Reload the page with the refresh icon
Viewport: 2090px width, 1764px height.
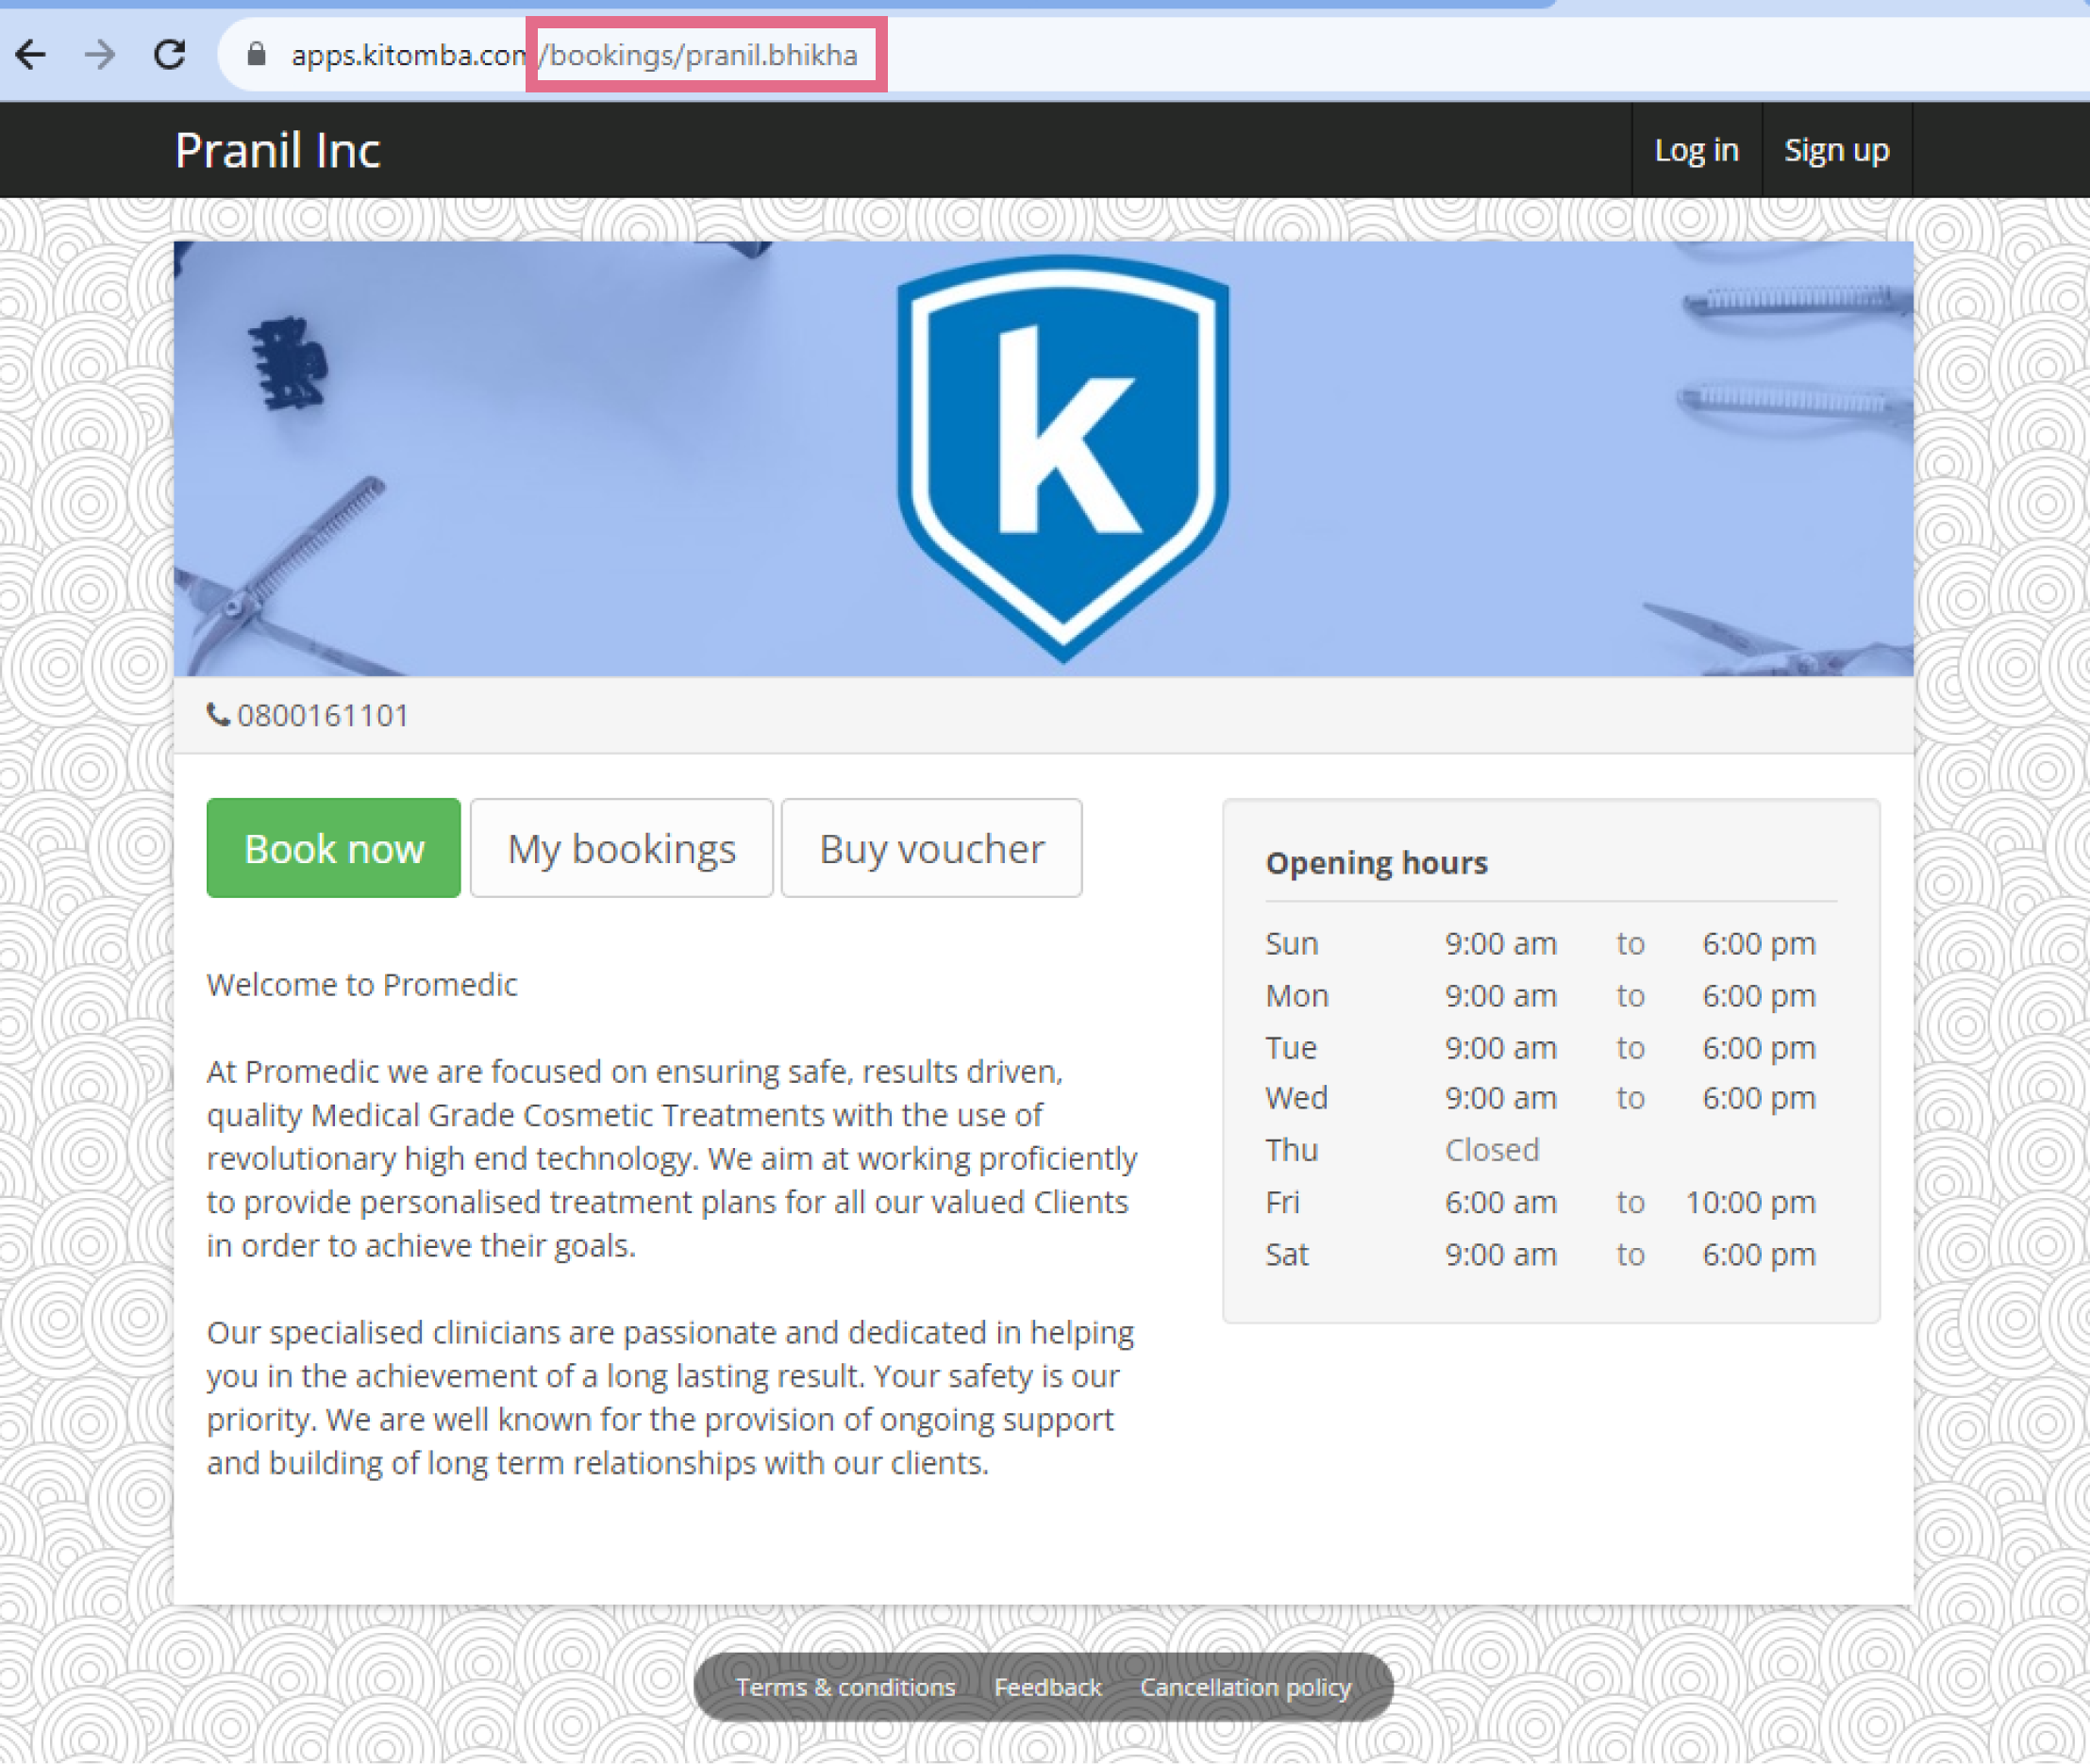[x=169, y=54]
